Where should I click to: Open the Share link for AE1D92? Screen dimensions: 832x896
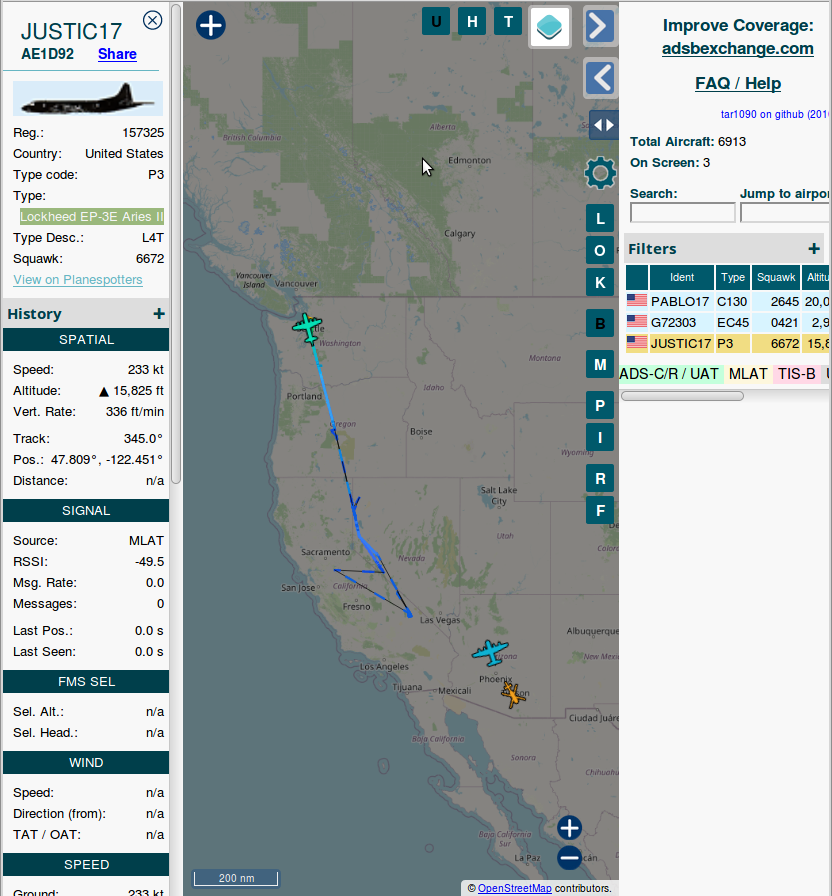coord(117,54)
